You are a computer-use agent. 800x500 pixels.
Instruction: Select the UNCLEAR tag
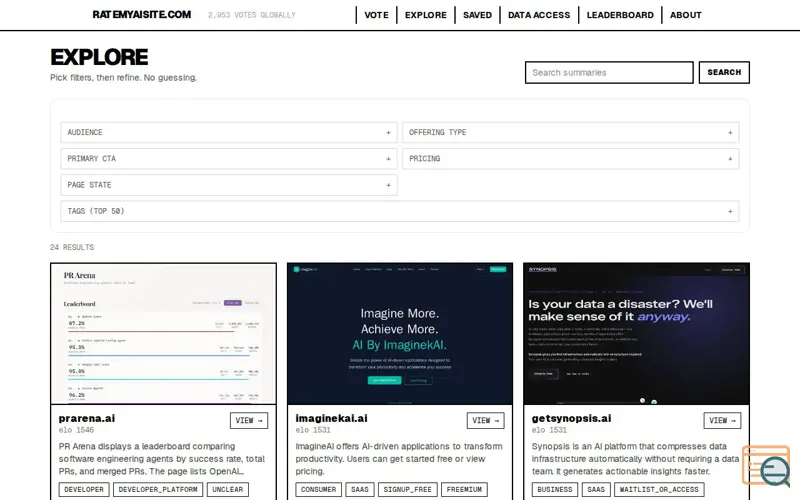pos(228,489)
